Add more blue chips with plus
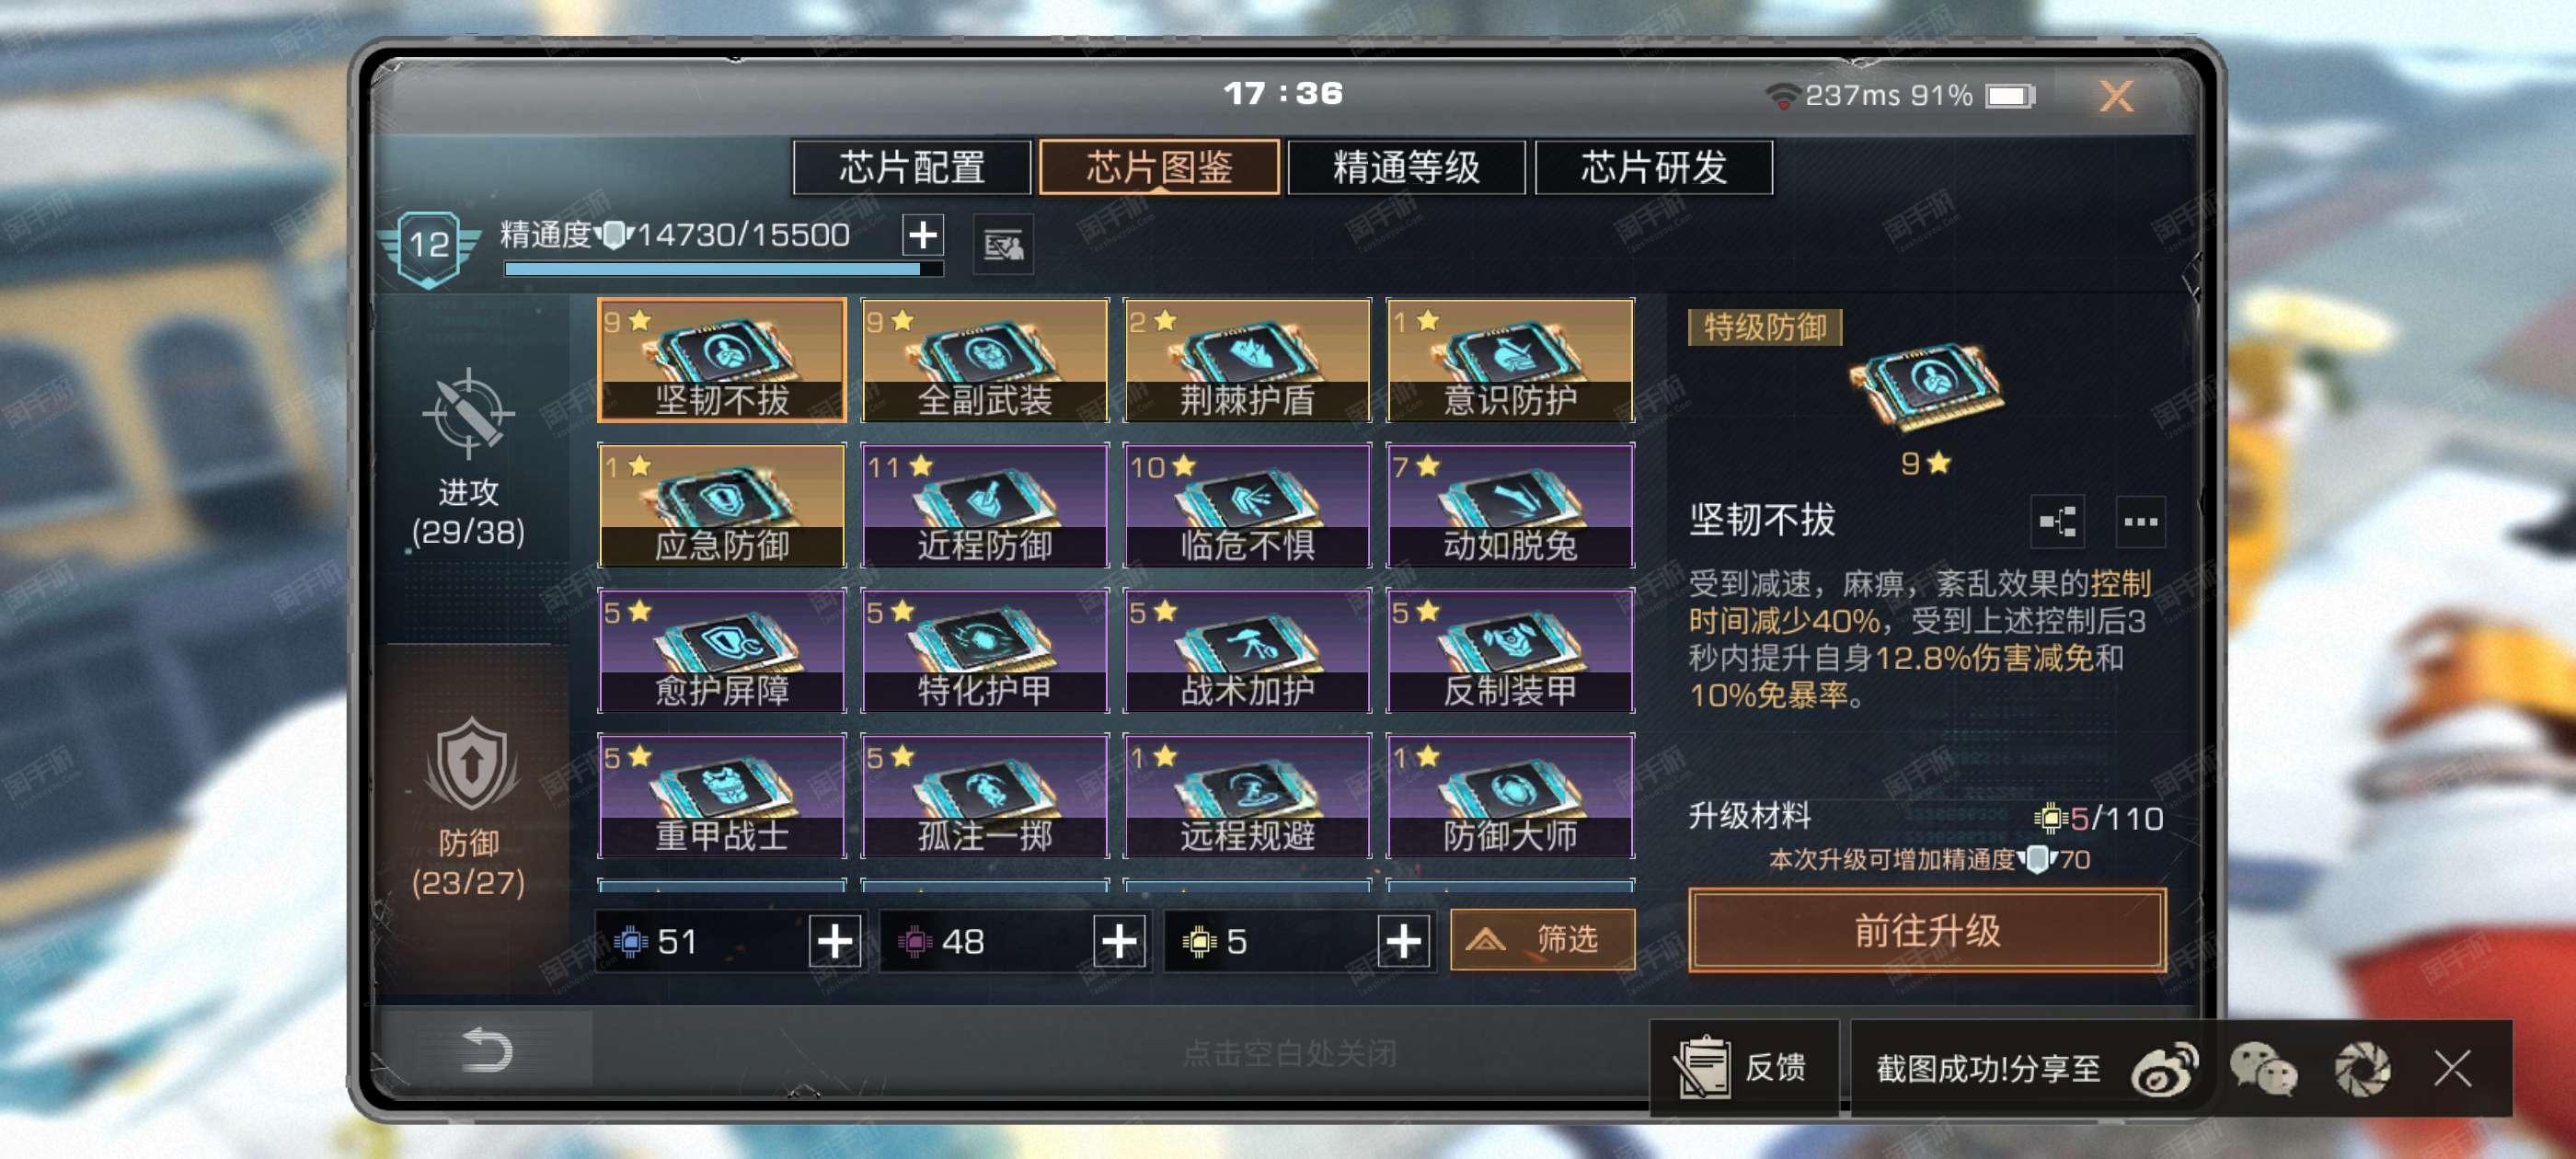The height and width of the screenshot is (1159, 2576). pos(835,940)
